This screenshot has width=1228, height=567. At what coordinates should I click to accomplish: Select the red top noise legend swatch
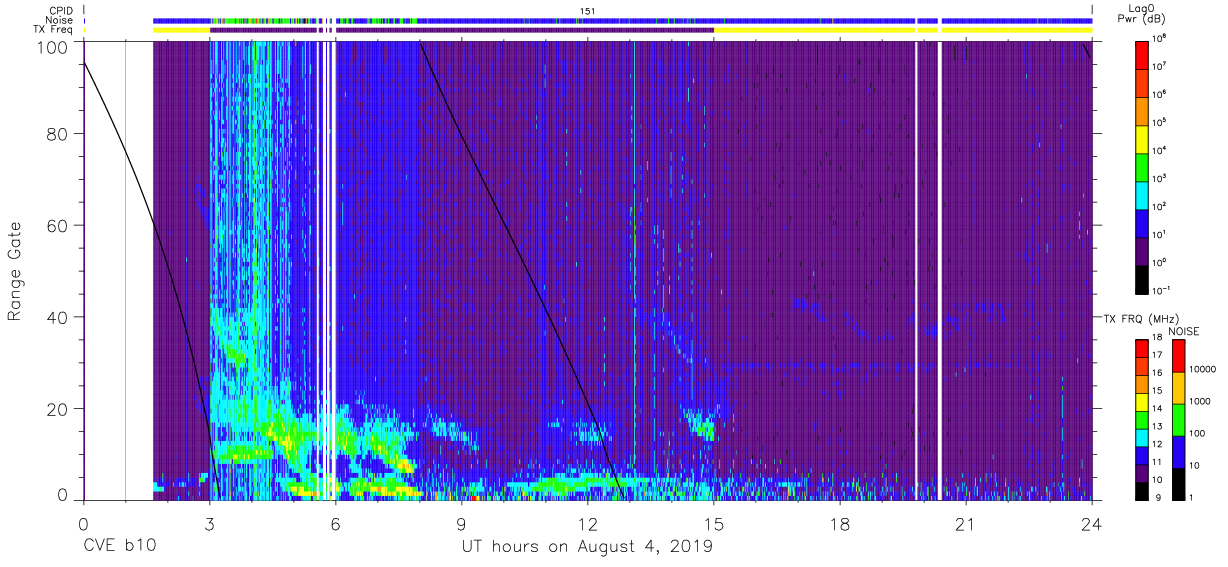[1178, 356]
